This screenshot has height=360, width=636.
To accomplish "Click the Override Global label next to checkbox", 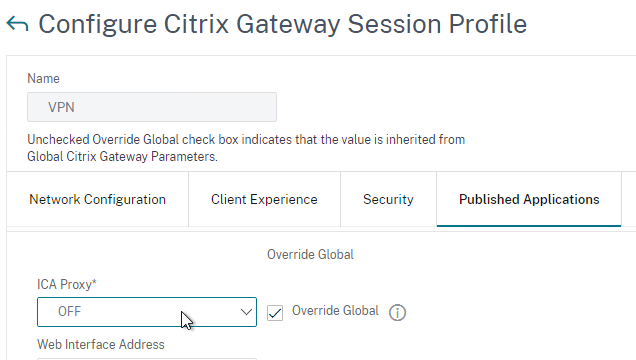I will click(x=335, y=311).
